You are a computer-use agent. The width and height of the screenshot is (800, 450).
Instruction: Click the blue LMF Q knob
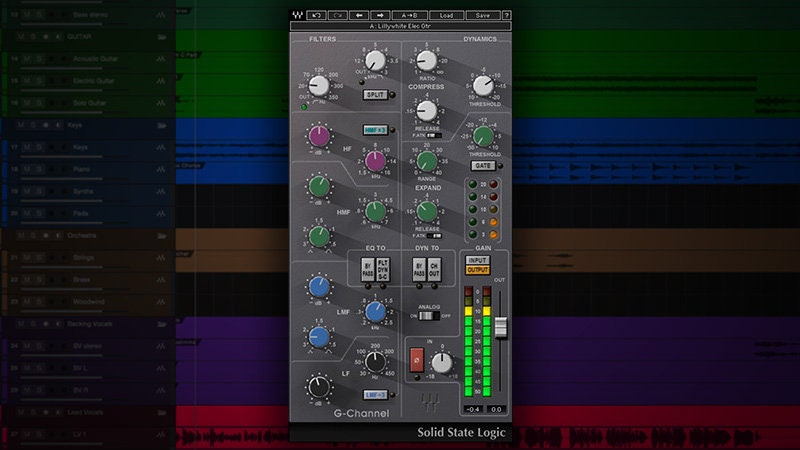click(319, 337)
